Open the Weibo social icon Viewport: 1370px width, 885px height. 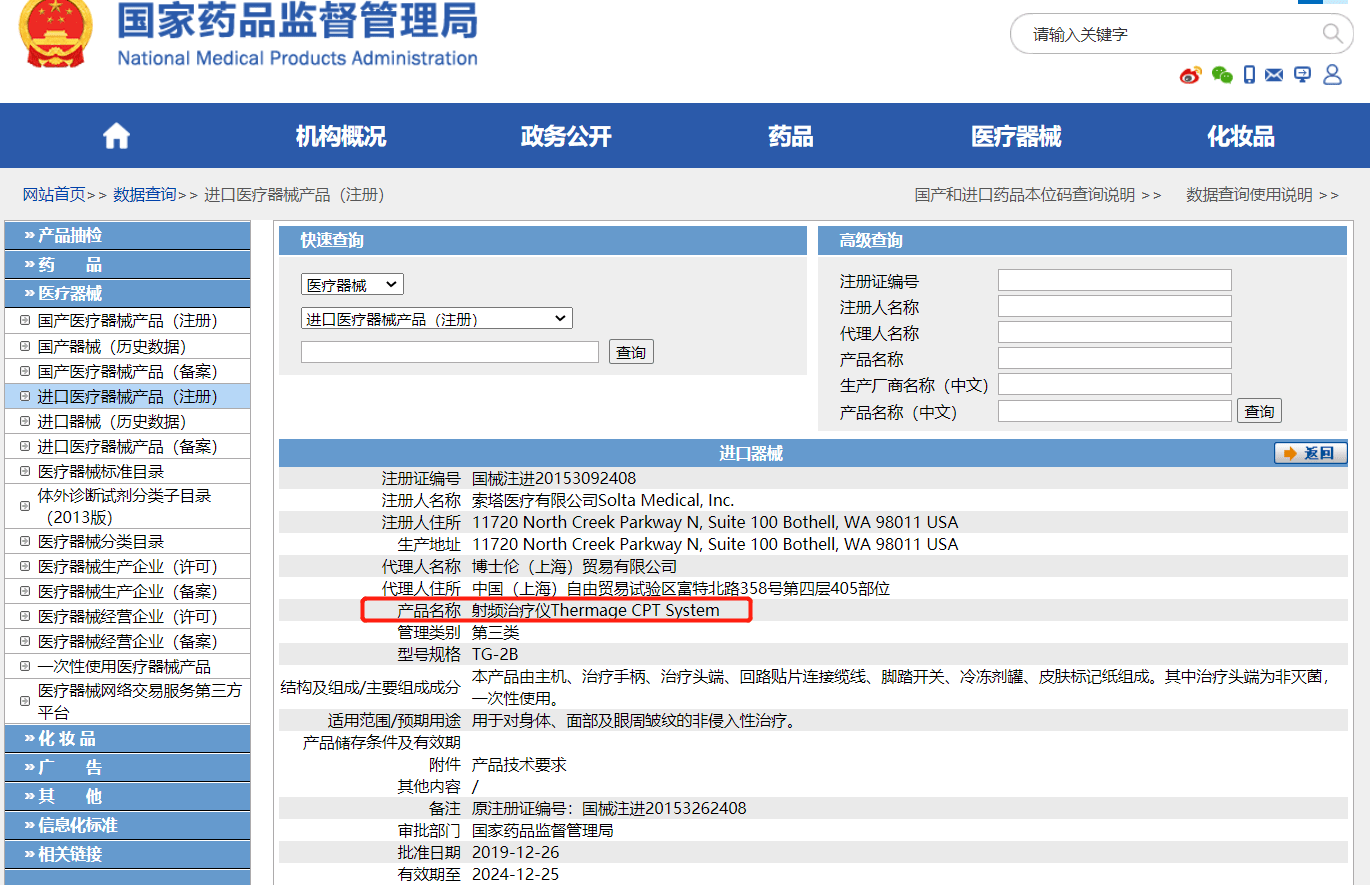[x=1190, y=75]
